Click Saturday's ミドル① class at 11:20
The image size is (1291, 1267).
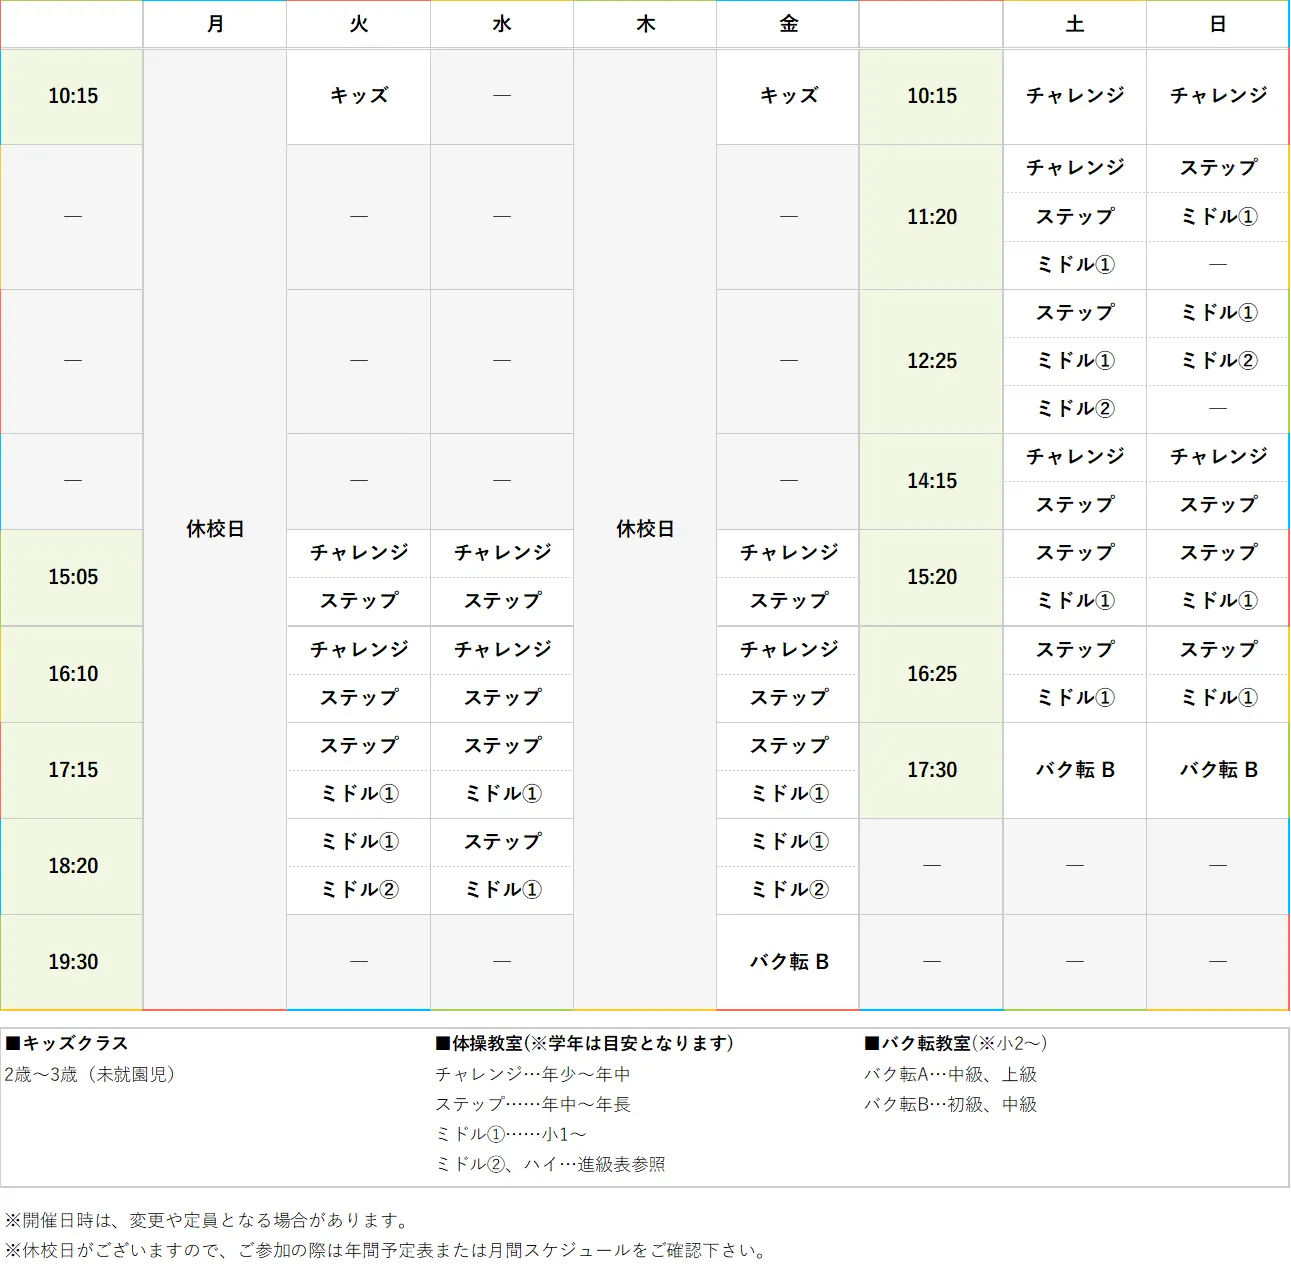(1074, 265)
